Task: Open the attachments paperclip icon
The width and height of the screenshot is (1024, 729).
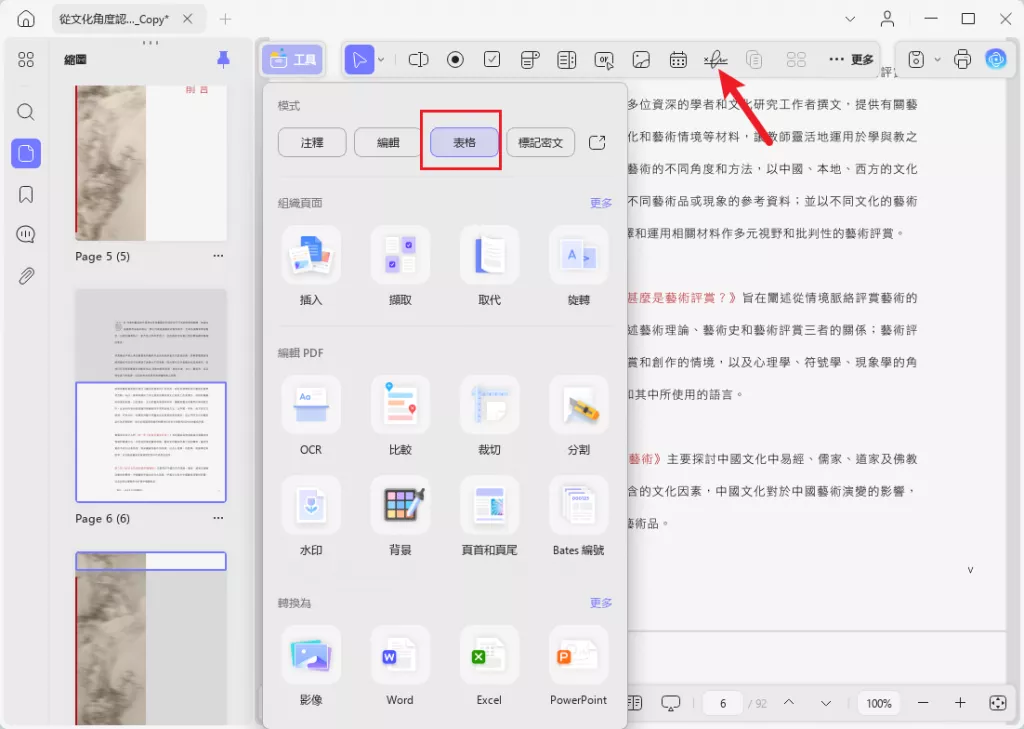Action: (x=26, y=276)
